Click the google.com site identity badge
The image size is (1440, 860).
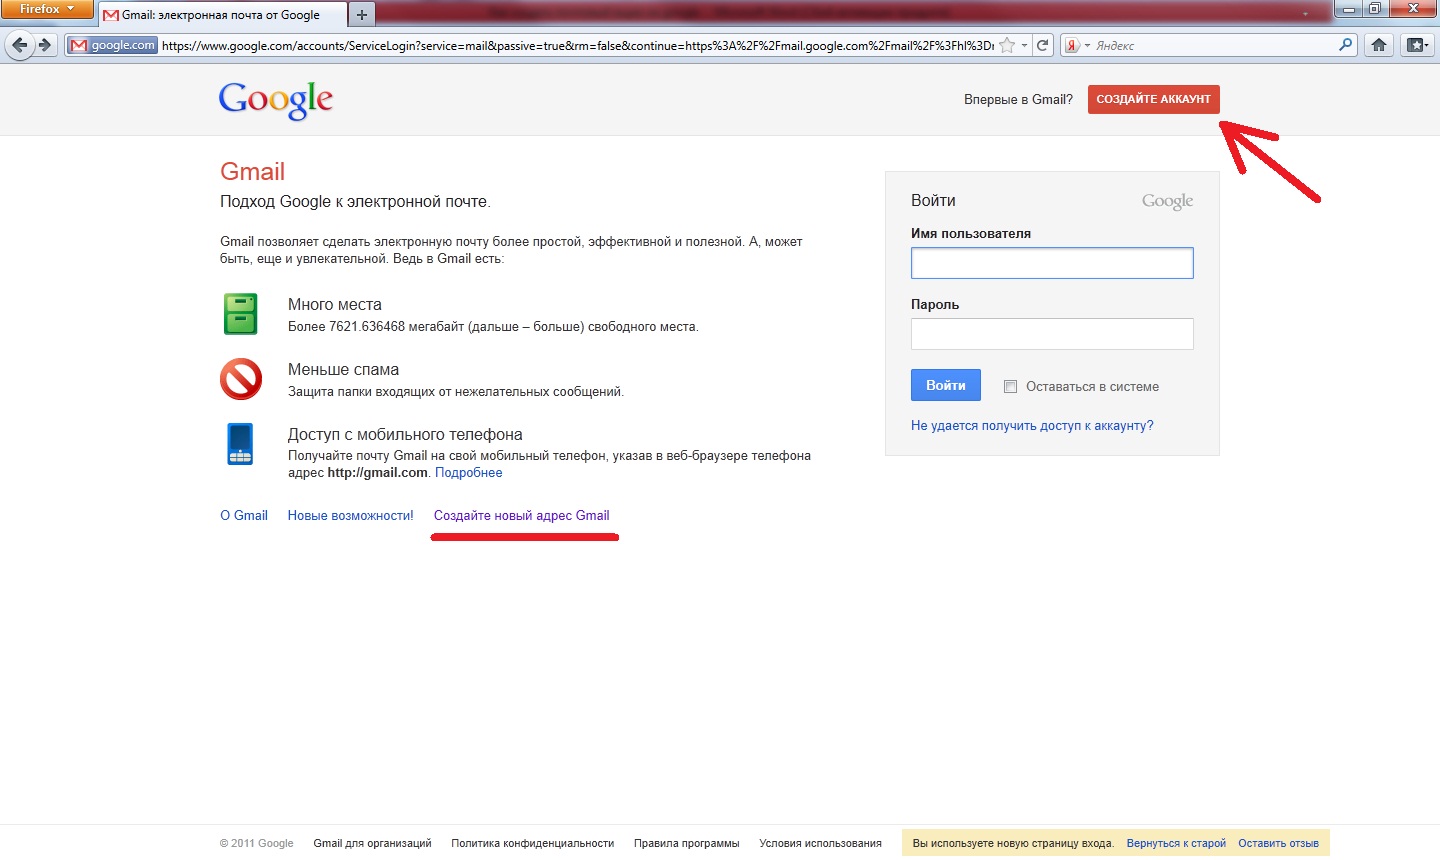(x=112, y=45)
